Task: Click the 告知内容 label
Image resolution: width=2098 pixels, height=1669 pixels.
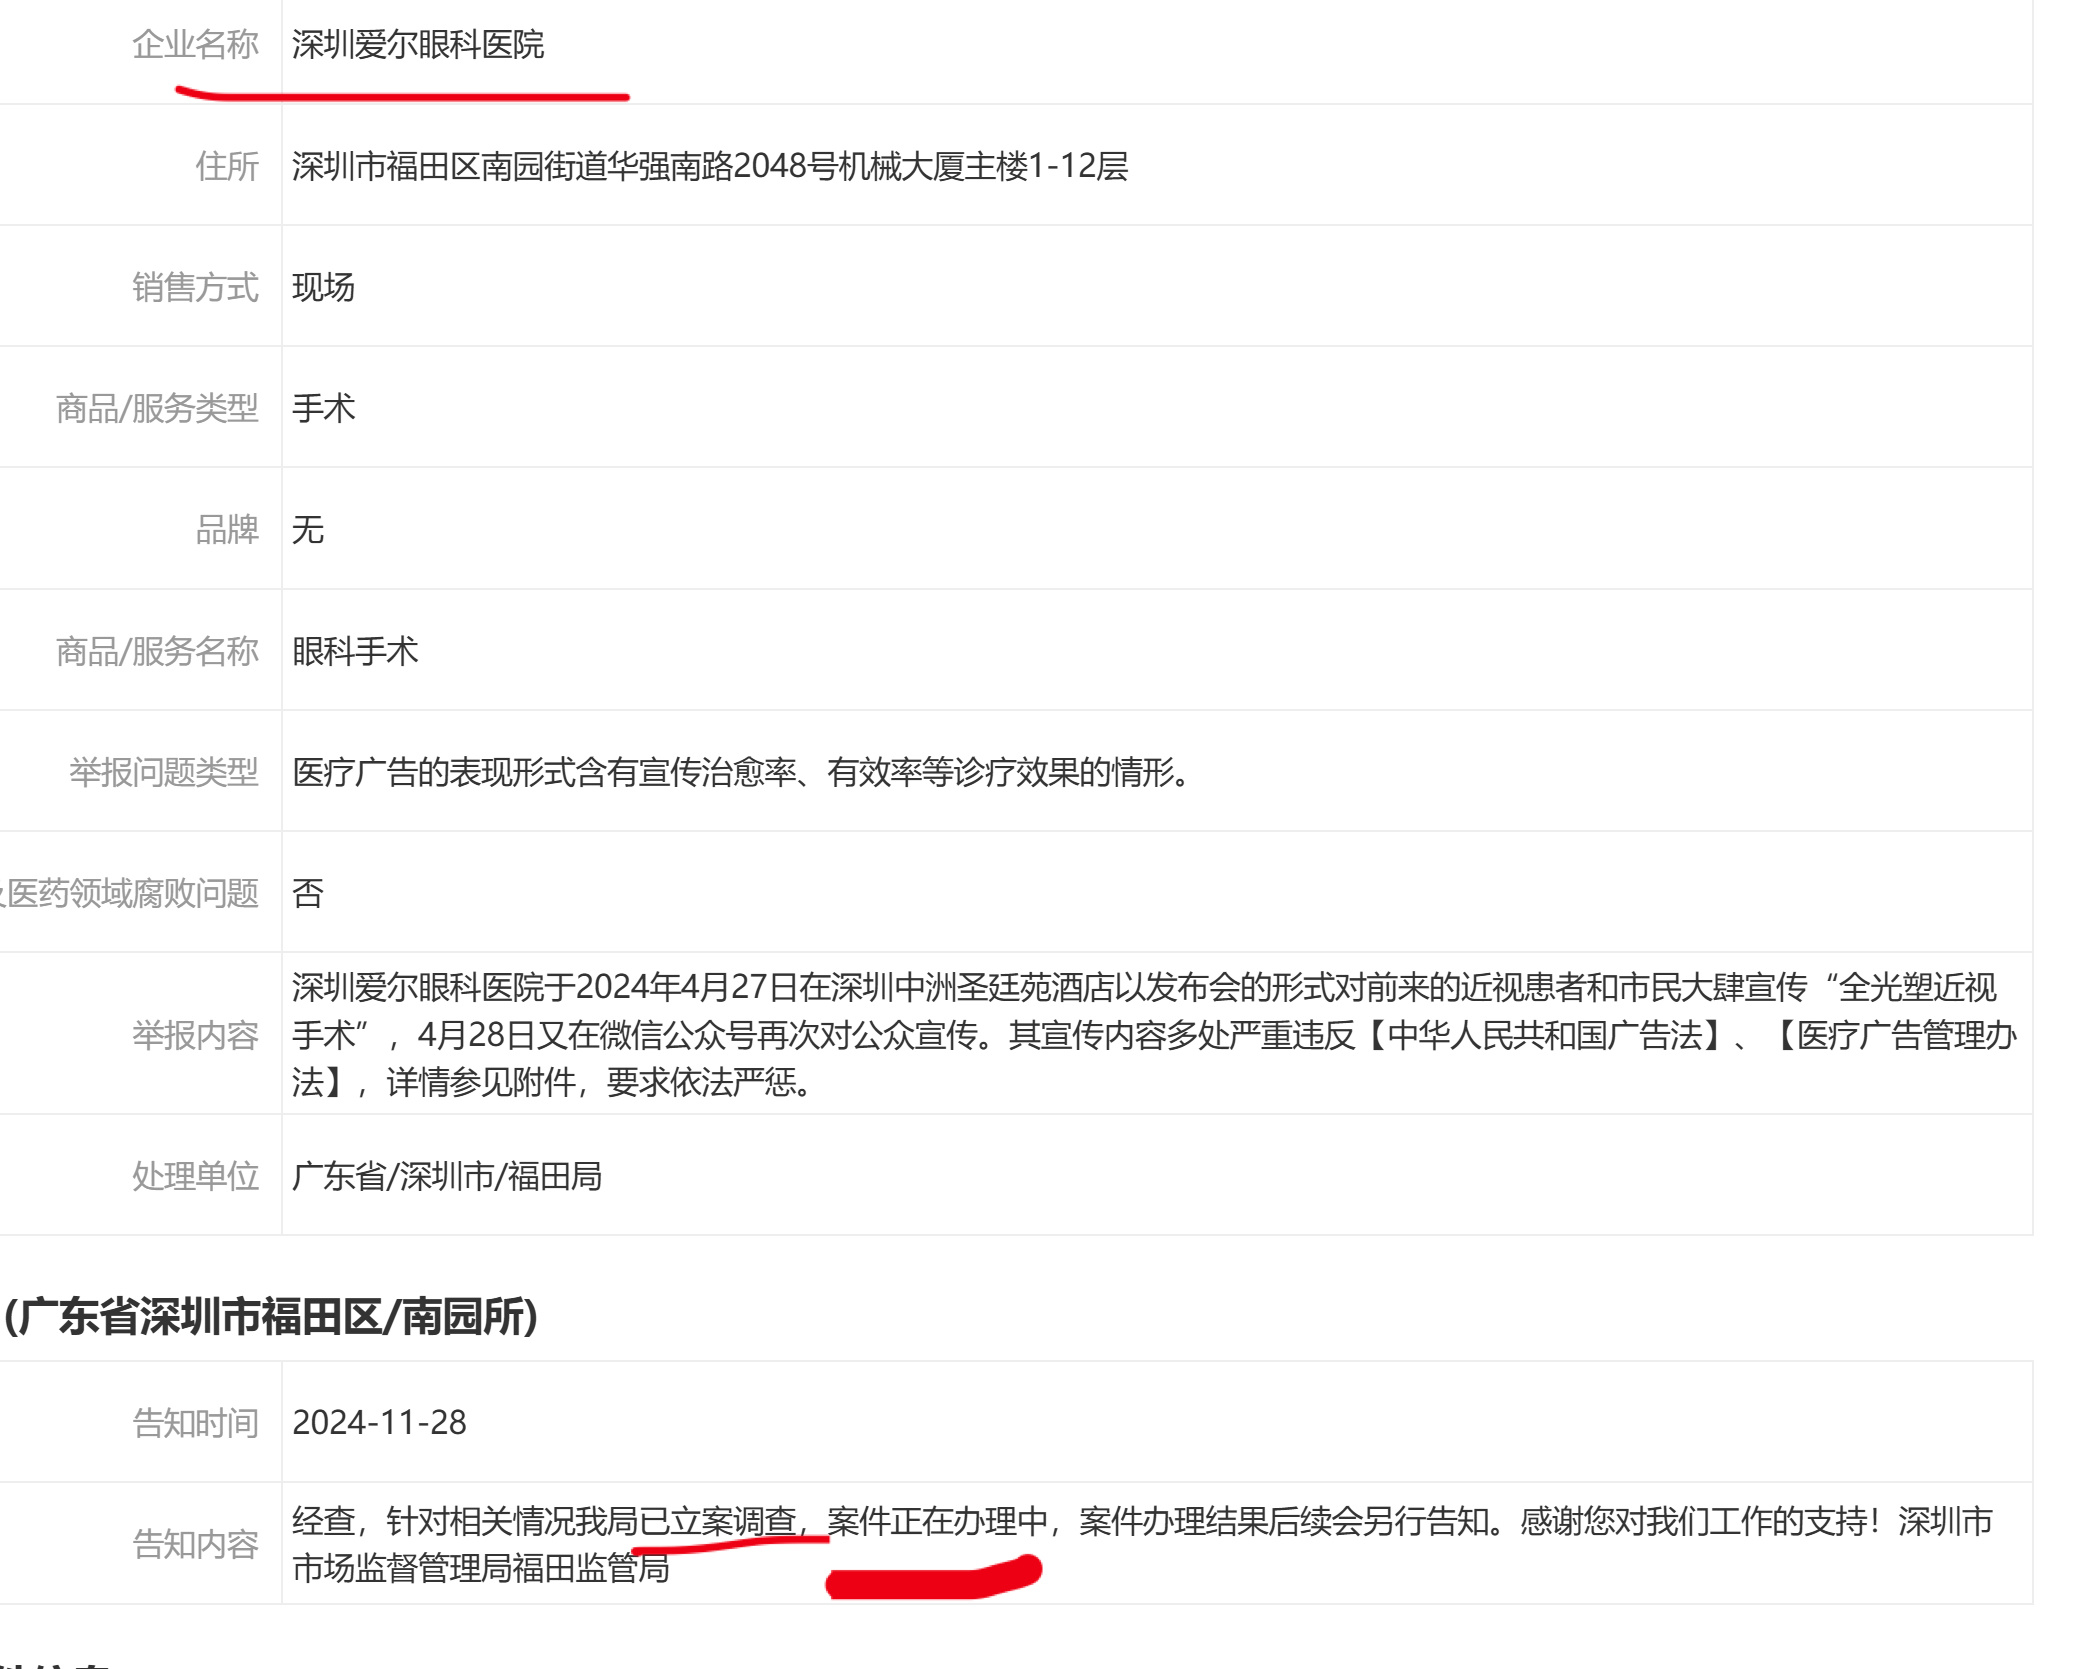Action: (x=195, y=1546)
